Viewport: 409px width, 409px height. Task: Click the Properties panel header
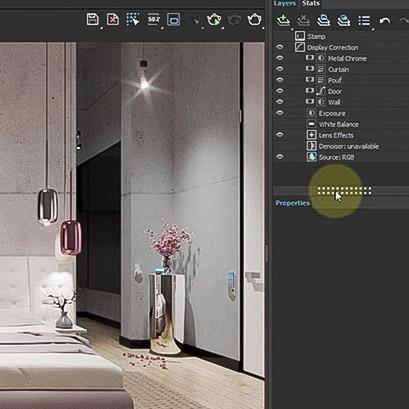pos(292,203)
